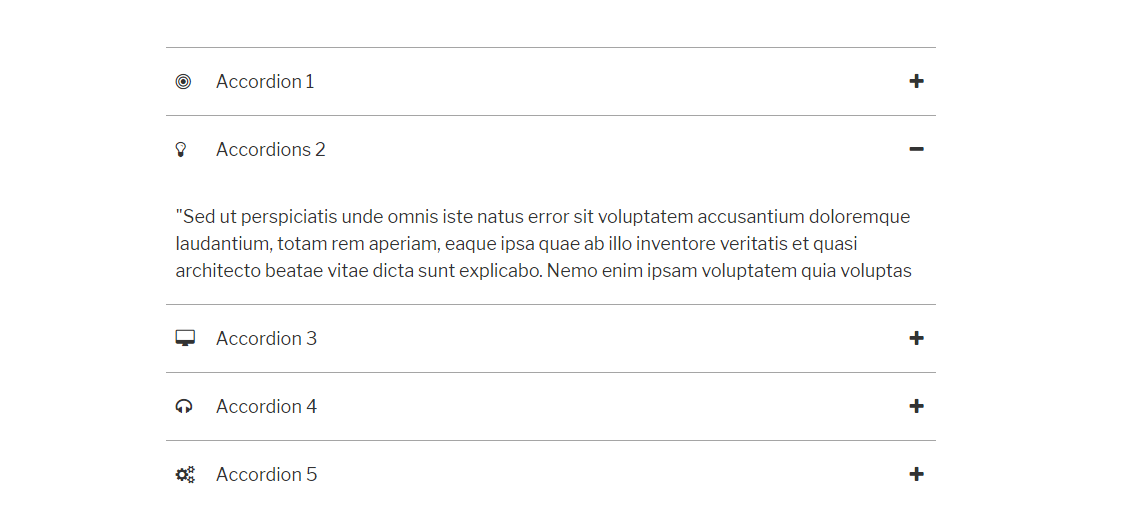Expand Accordion 3 using its plus icon

pyautogui.click(x=916, y=338)
